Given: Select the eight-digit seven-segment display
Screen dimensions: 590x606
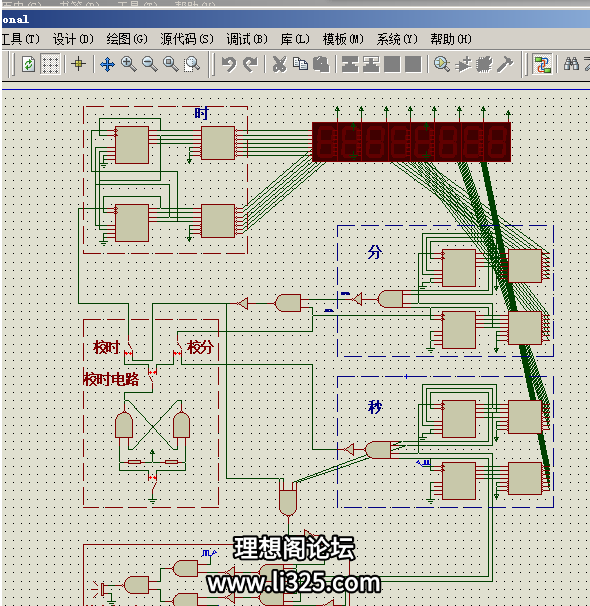Looking at the screenshot, I should pyautogui.click(x=411, y=142).
